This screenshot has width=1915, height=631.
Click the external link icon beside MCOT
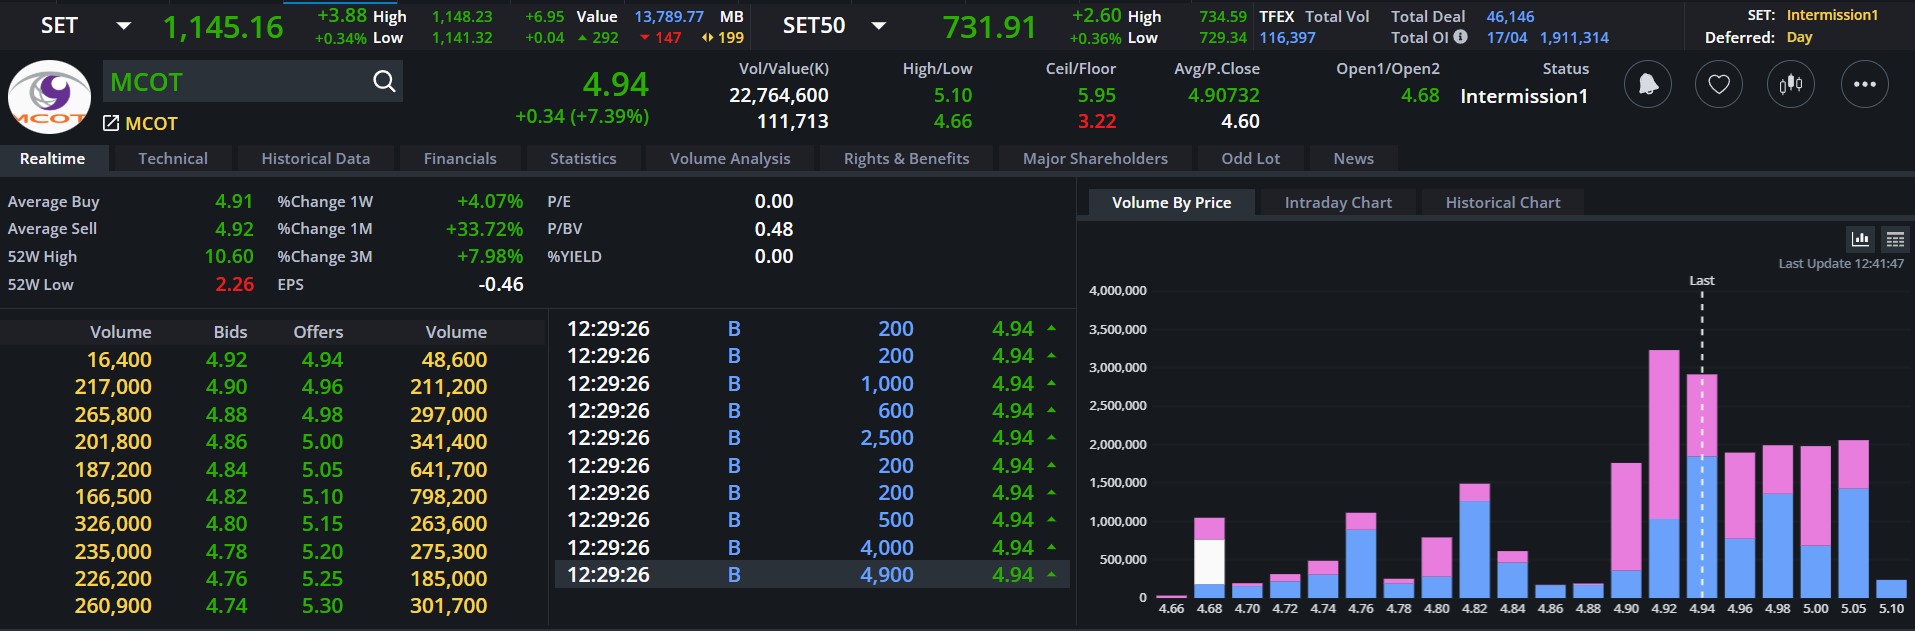point(111,123)
